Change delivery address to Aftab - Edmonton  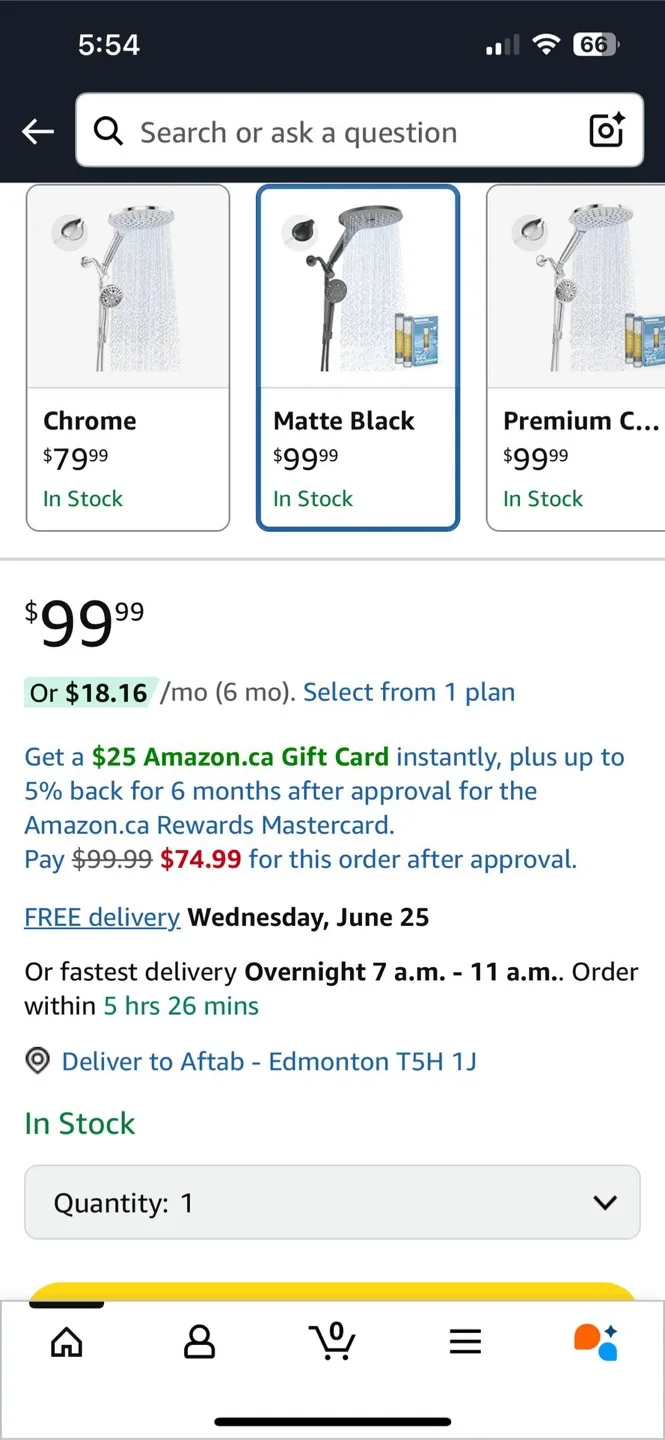pyautogui.click(x=269, y=1062)
